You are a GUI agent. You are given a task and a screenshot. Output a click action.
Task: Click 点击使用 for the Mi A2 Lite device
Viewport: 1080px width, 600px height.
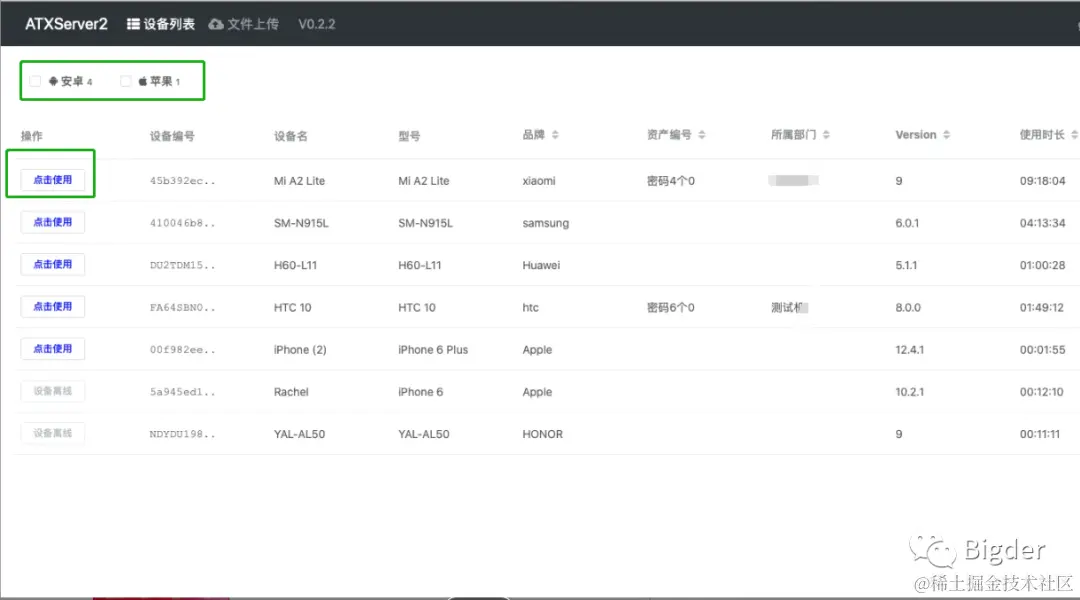pyautogui.click(x=52, y=180)
